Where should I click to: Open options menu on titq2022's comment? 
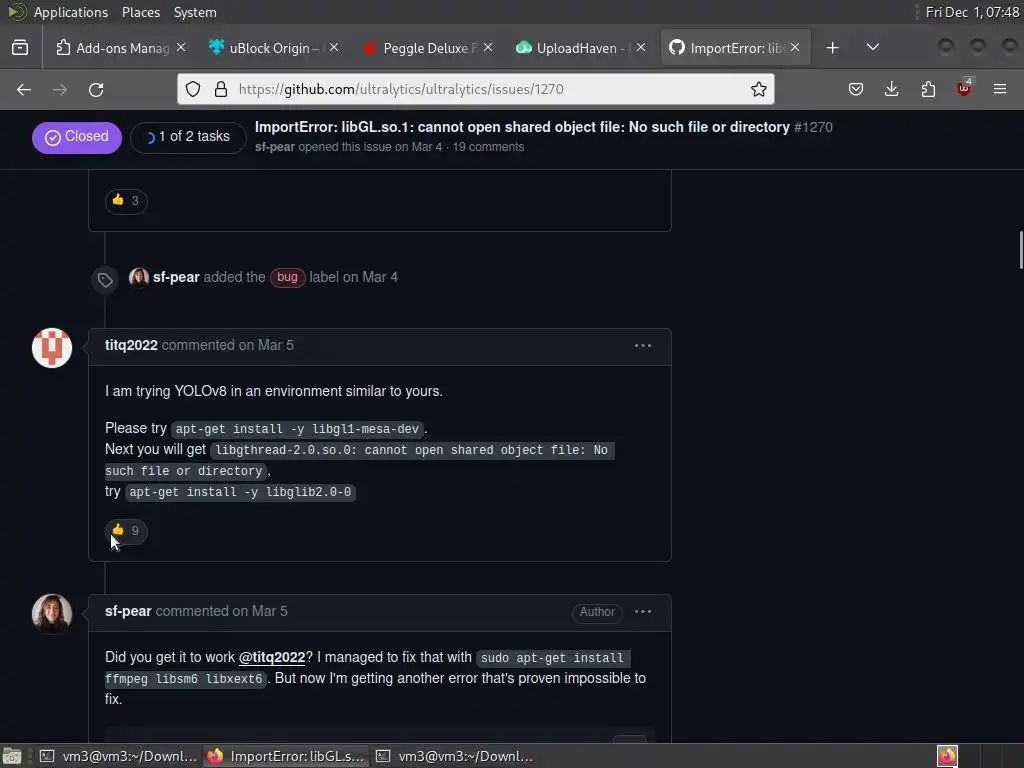tap(643, 345)
